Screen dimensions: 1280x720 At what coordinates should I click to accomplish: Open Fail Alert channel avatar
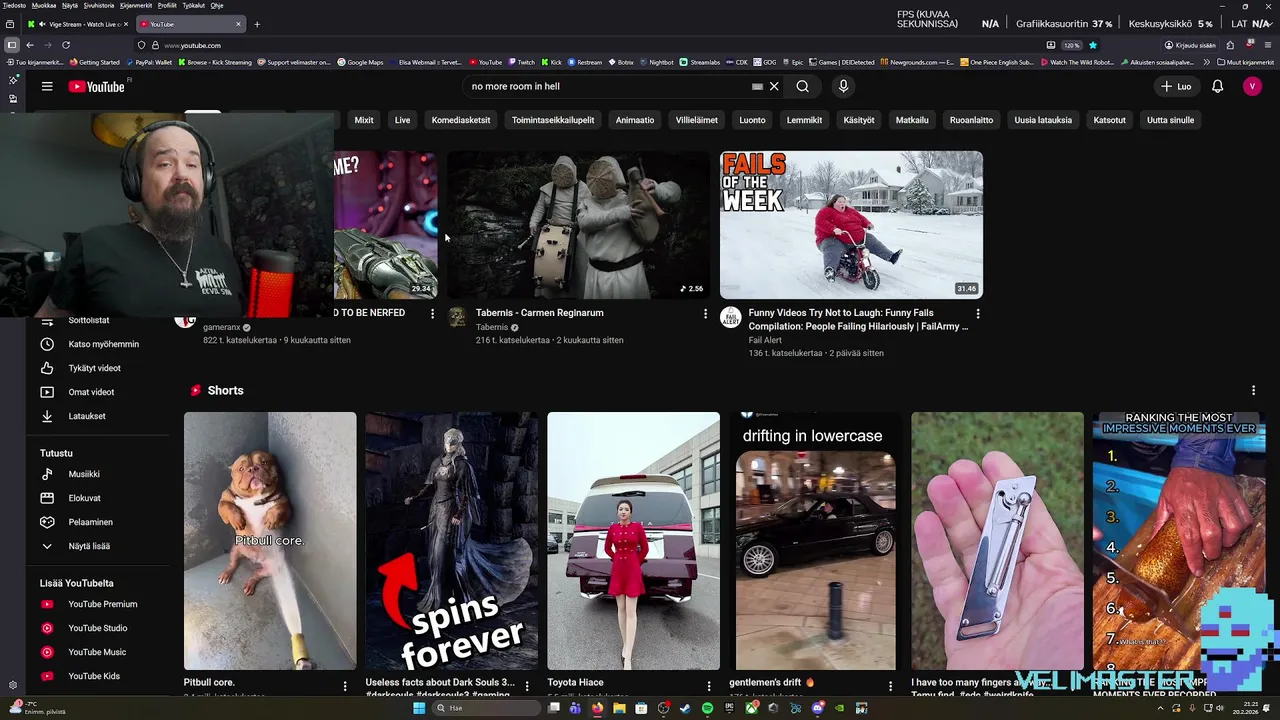click(731, 317)
